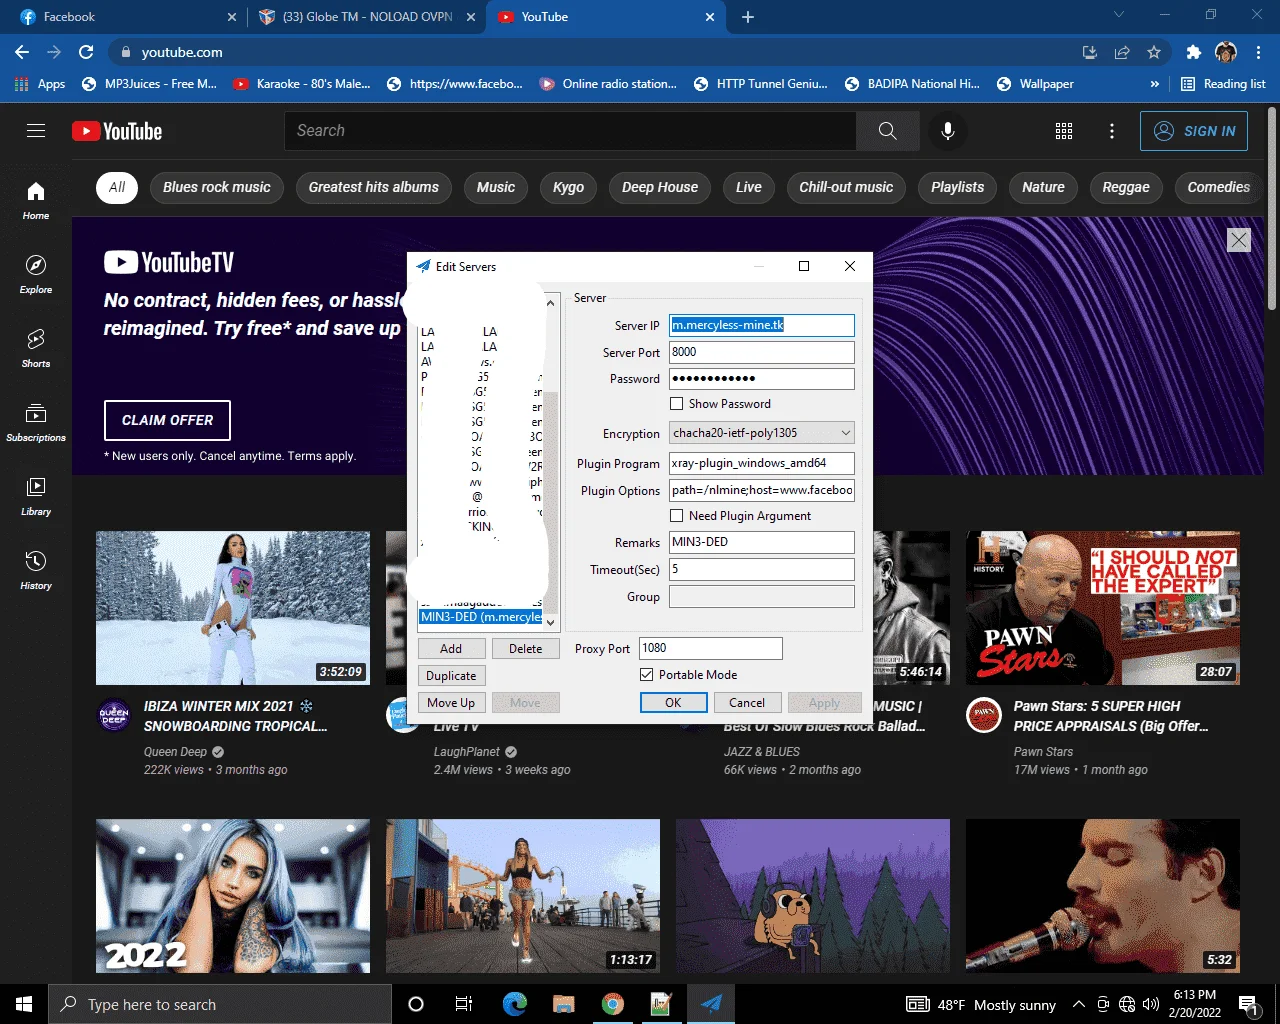Open YouTube settings three-dot menu

[x=1112, y=131]
